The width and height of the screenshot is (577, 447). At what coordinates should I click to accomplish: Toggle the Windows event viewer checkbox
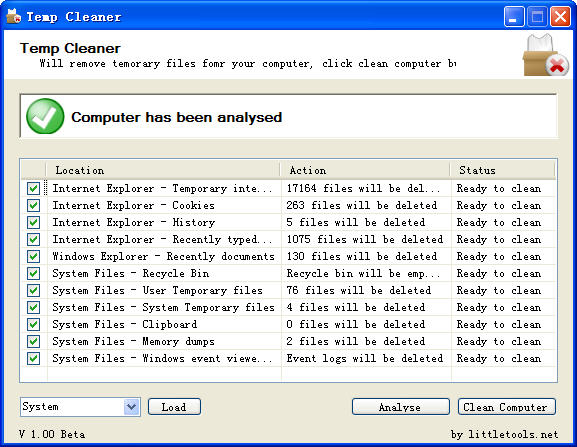pos(33,359)
